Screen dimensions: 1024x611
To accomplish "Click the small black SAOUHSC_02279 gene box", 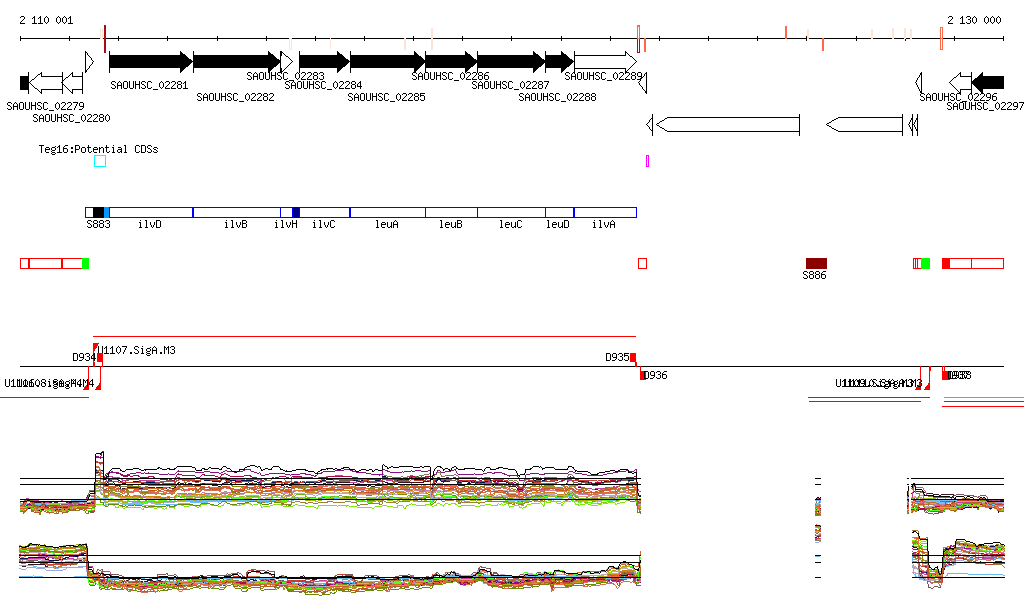I will click(24, 83).
